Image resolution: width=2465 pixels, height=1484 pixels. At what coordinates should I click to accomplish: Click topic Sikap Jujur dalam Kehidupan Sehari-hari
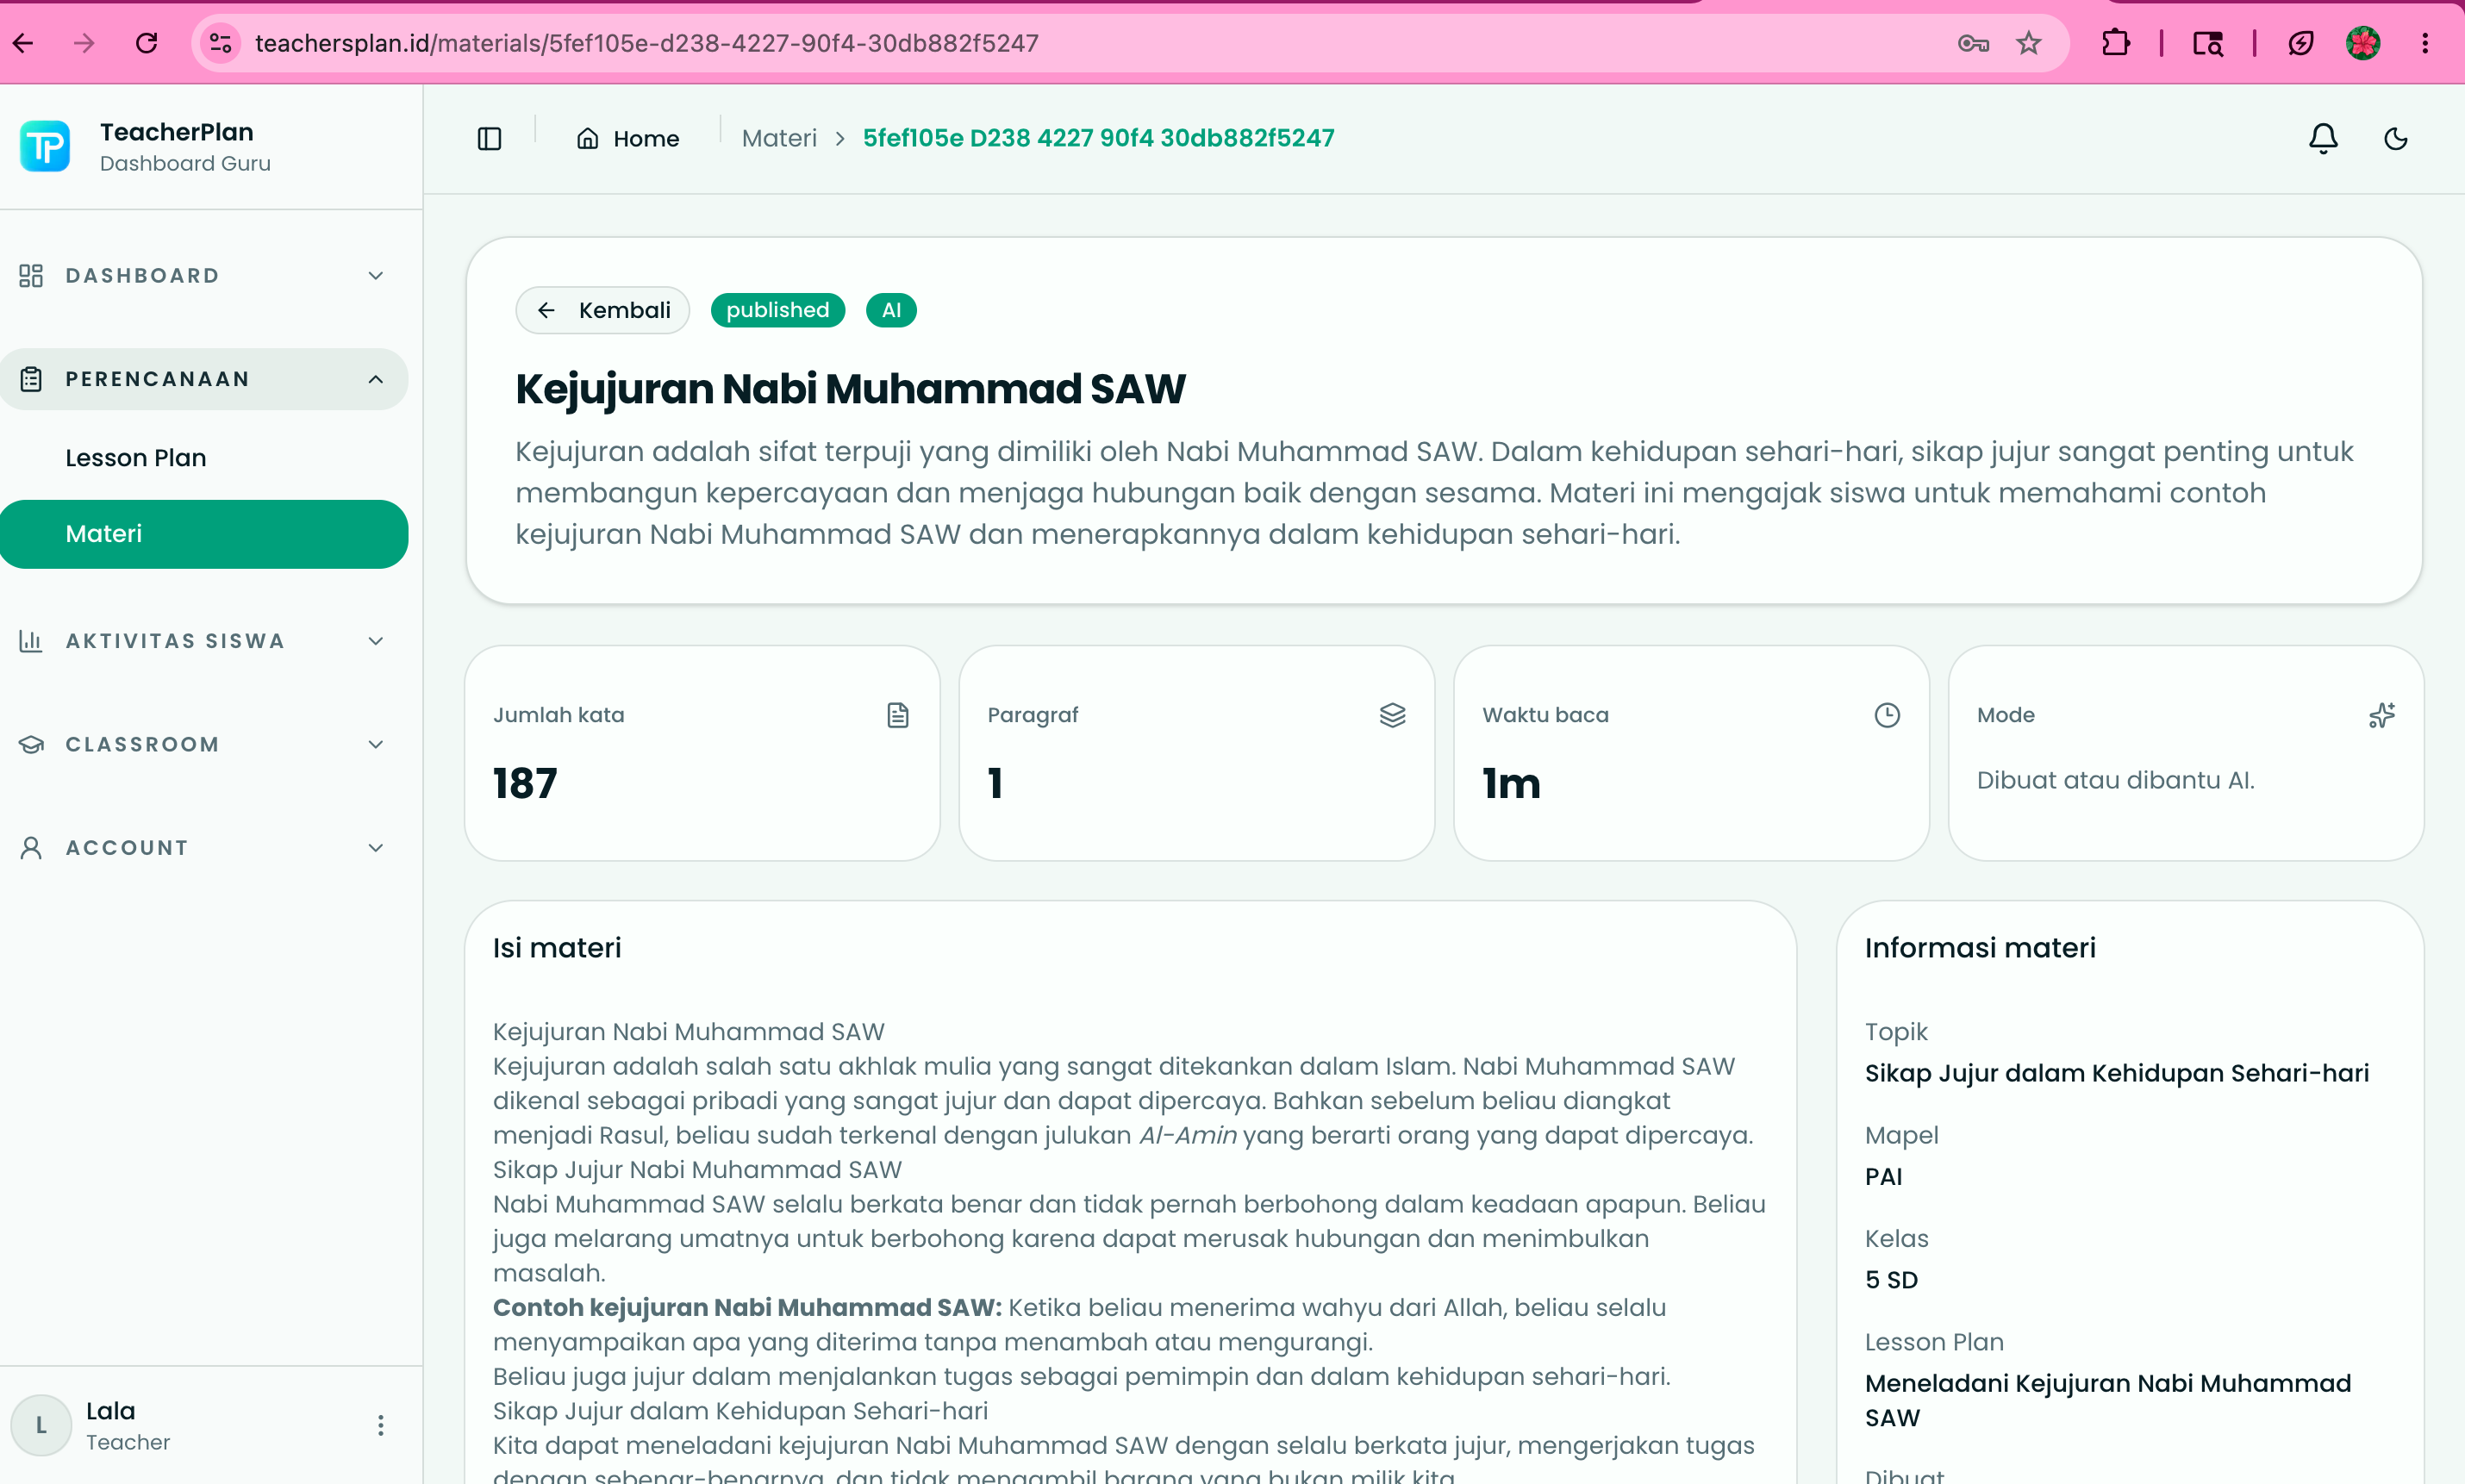click(2116, 1073)
